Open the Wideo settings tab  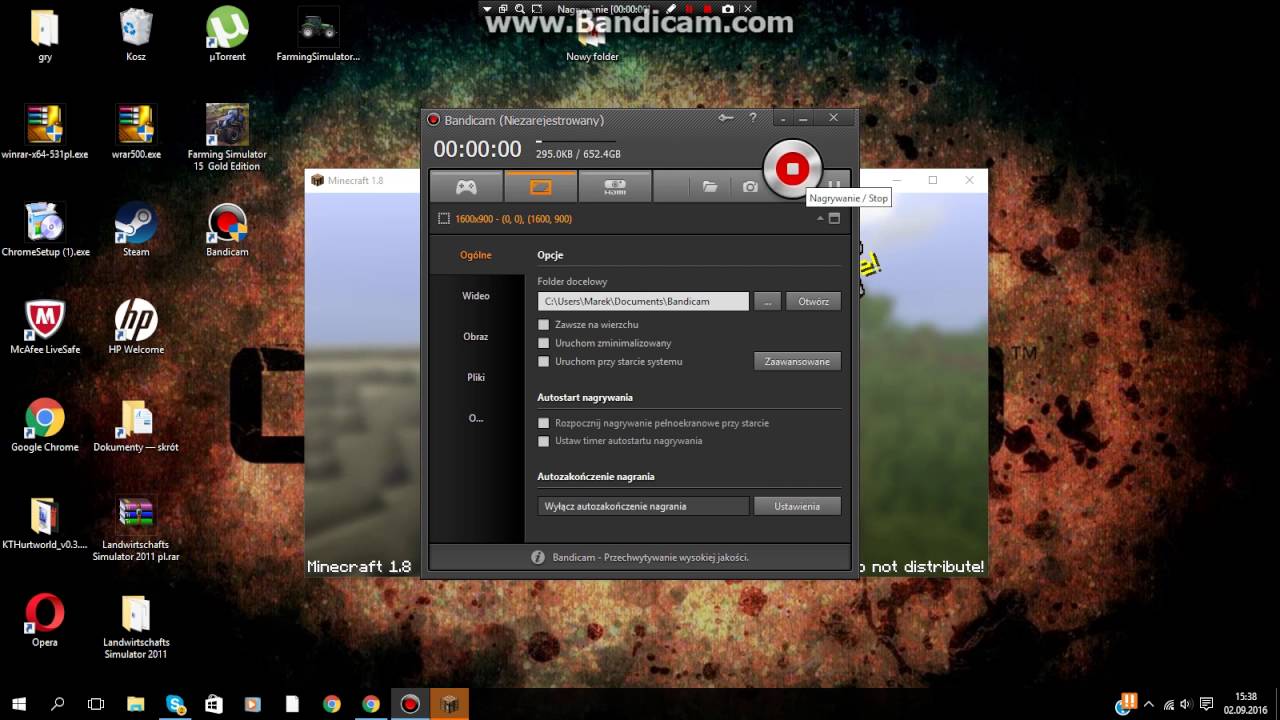click(x=476, y=296)
